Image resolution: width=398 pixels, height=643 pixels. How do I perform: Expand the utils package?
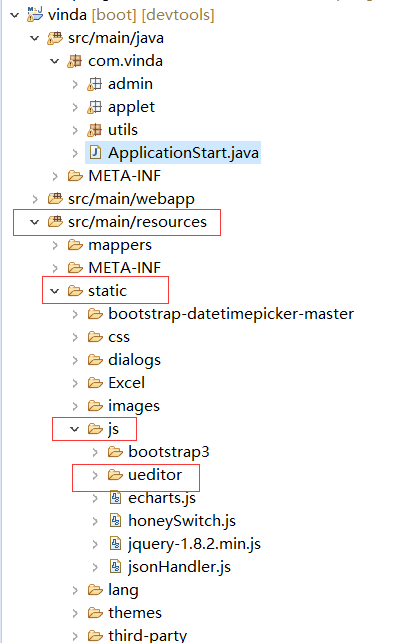[75, 130]
